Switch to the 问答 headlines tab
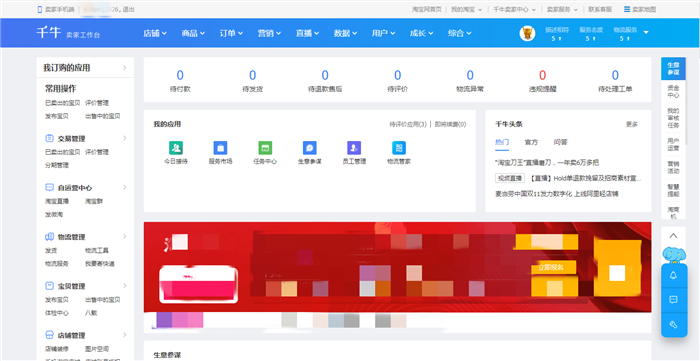Image resolution: width=700 pixels, height=361 pixels. pyautogui.click(x=560, y=142)
